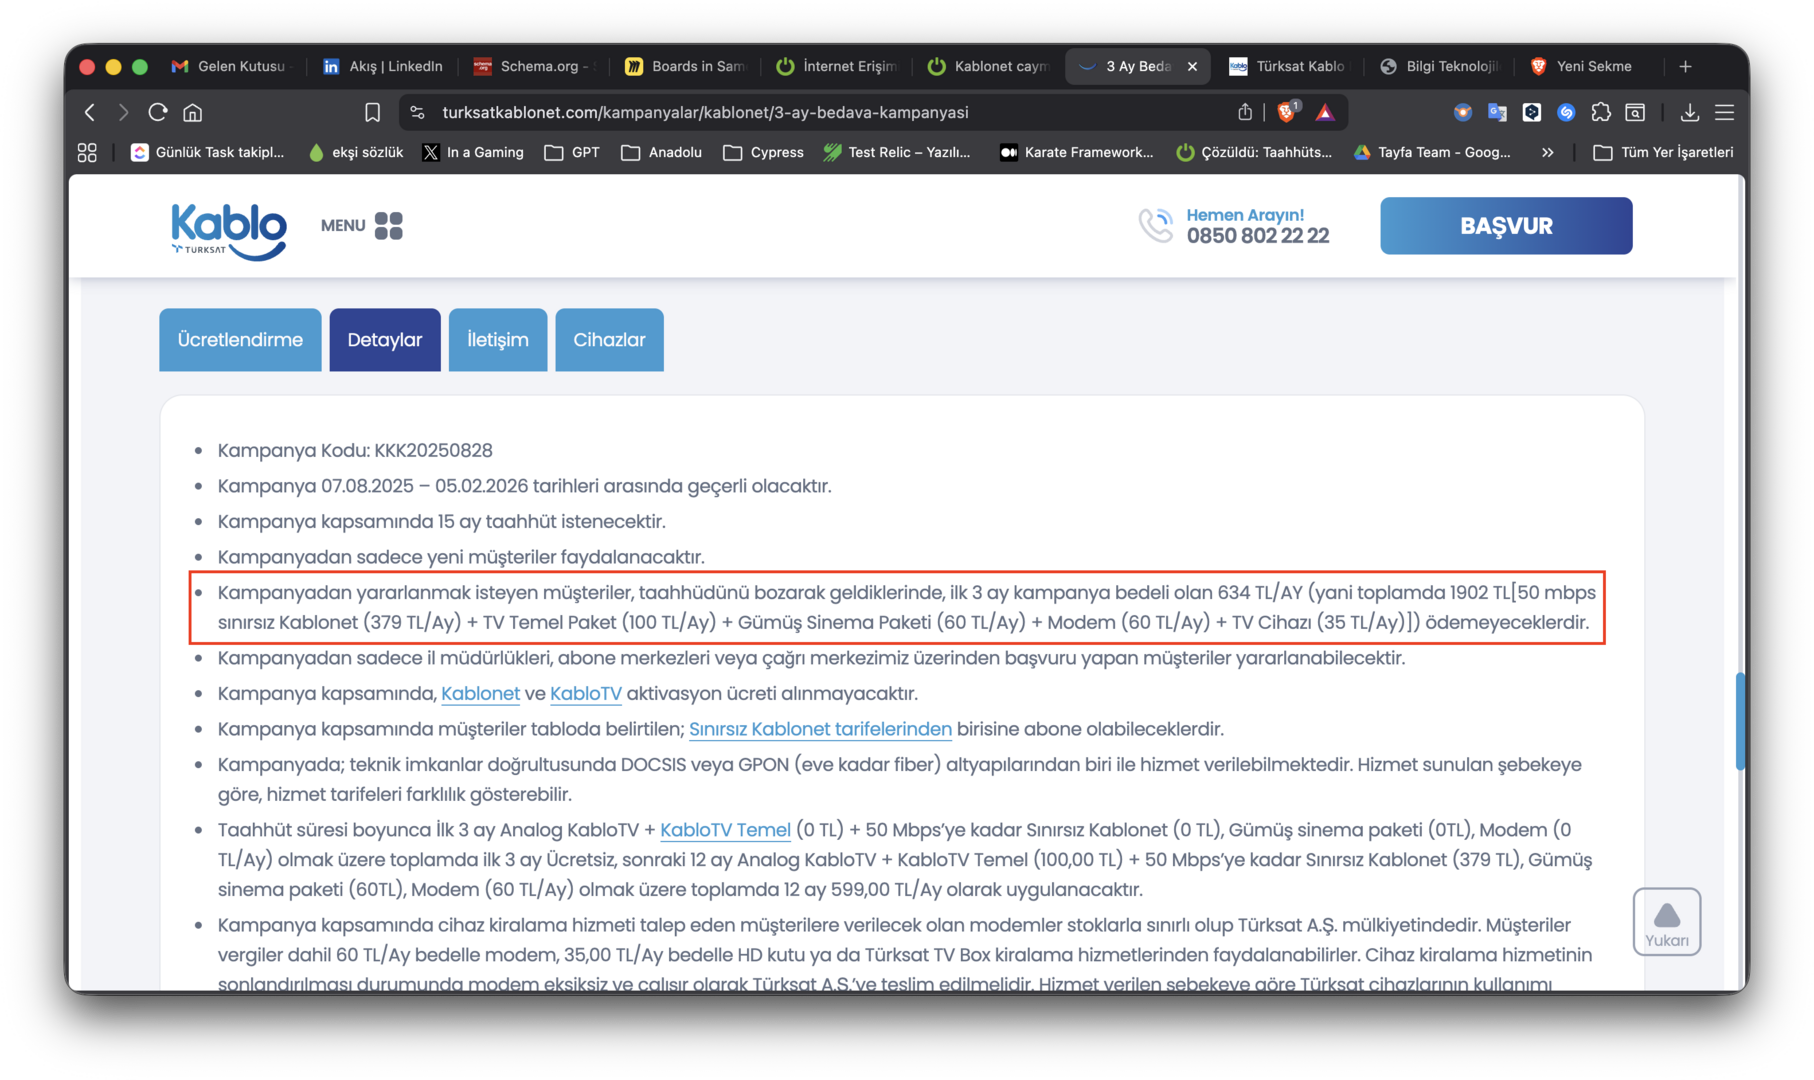Open the Google Translate extension
Viewport: 1814px width, 1080px height.
tap(1497, 112)
